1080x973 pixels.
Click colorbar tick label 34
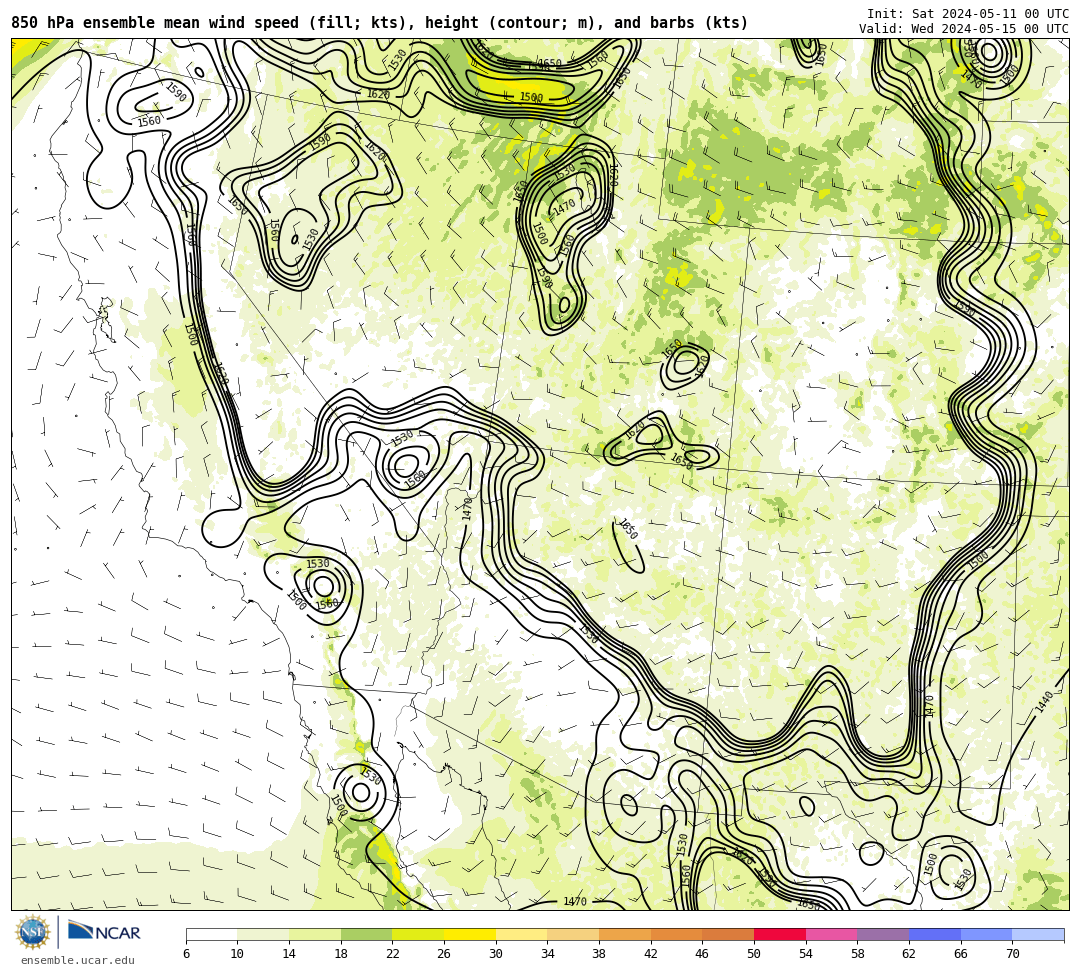coord(548,954)
